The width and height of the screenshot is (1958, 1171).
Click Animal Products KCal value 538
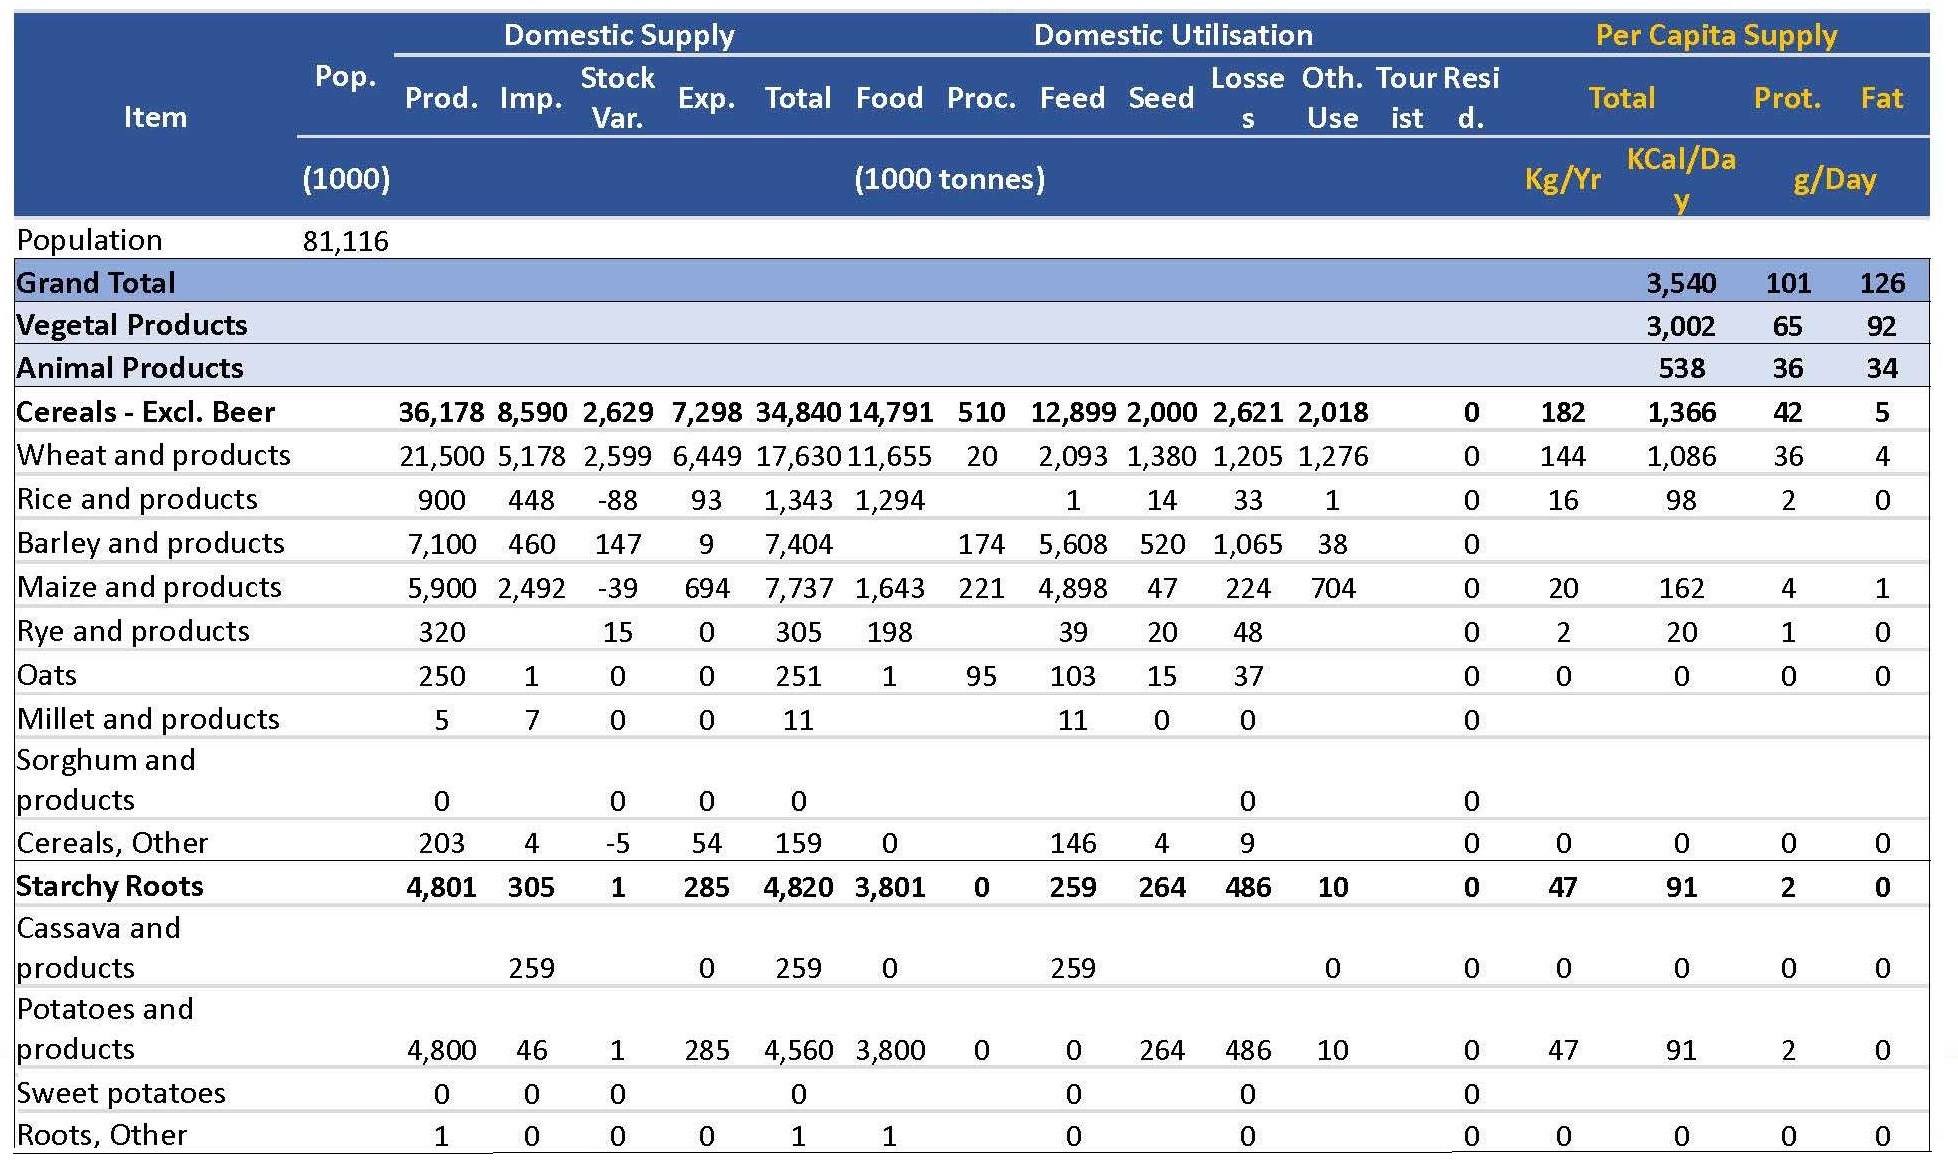coord(1681,368)
